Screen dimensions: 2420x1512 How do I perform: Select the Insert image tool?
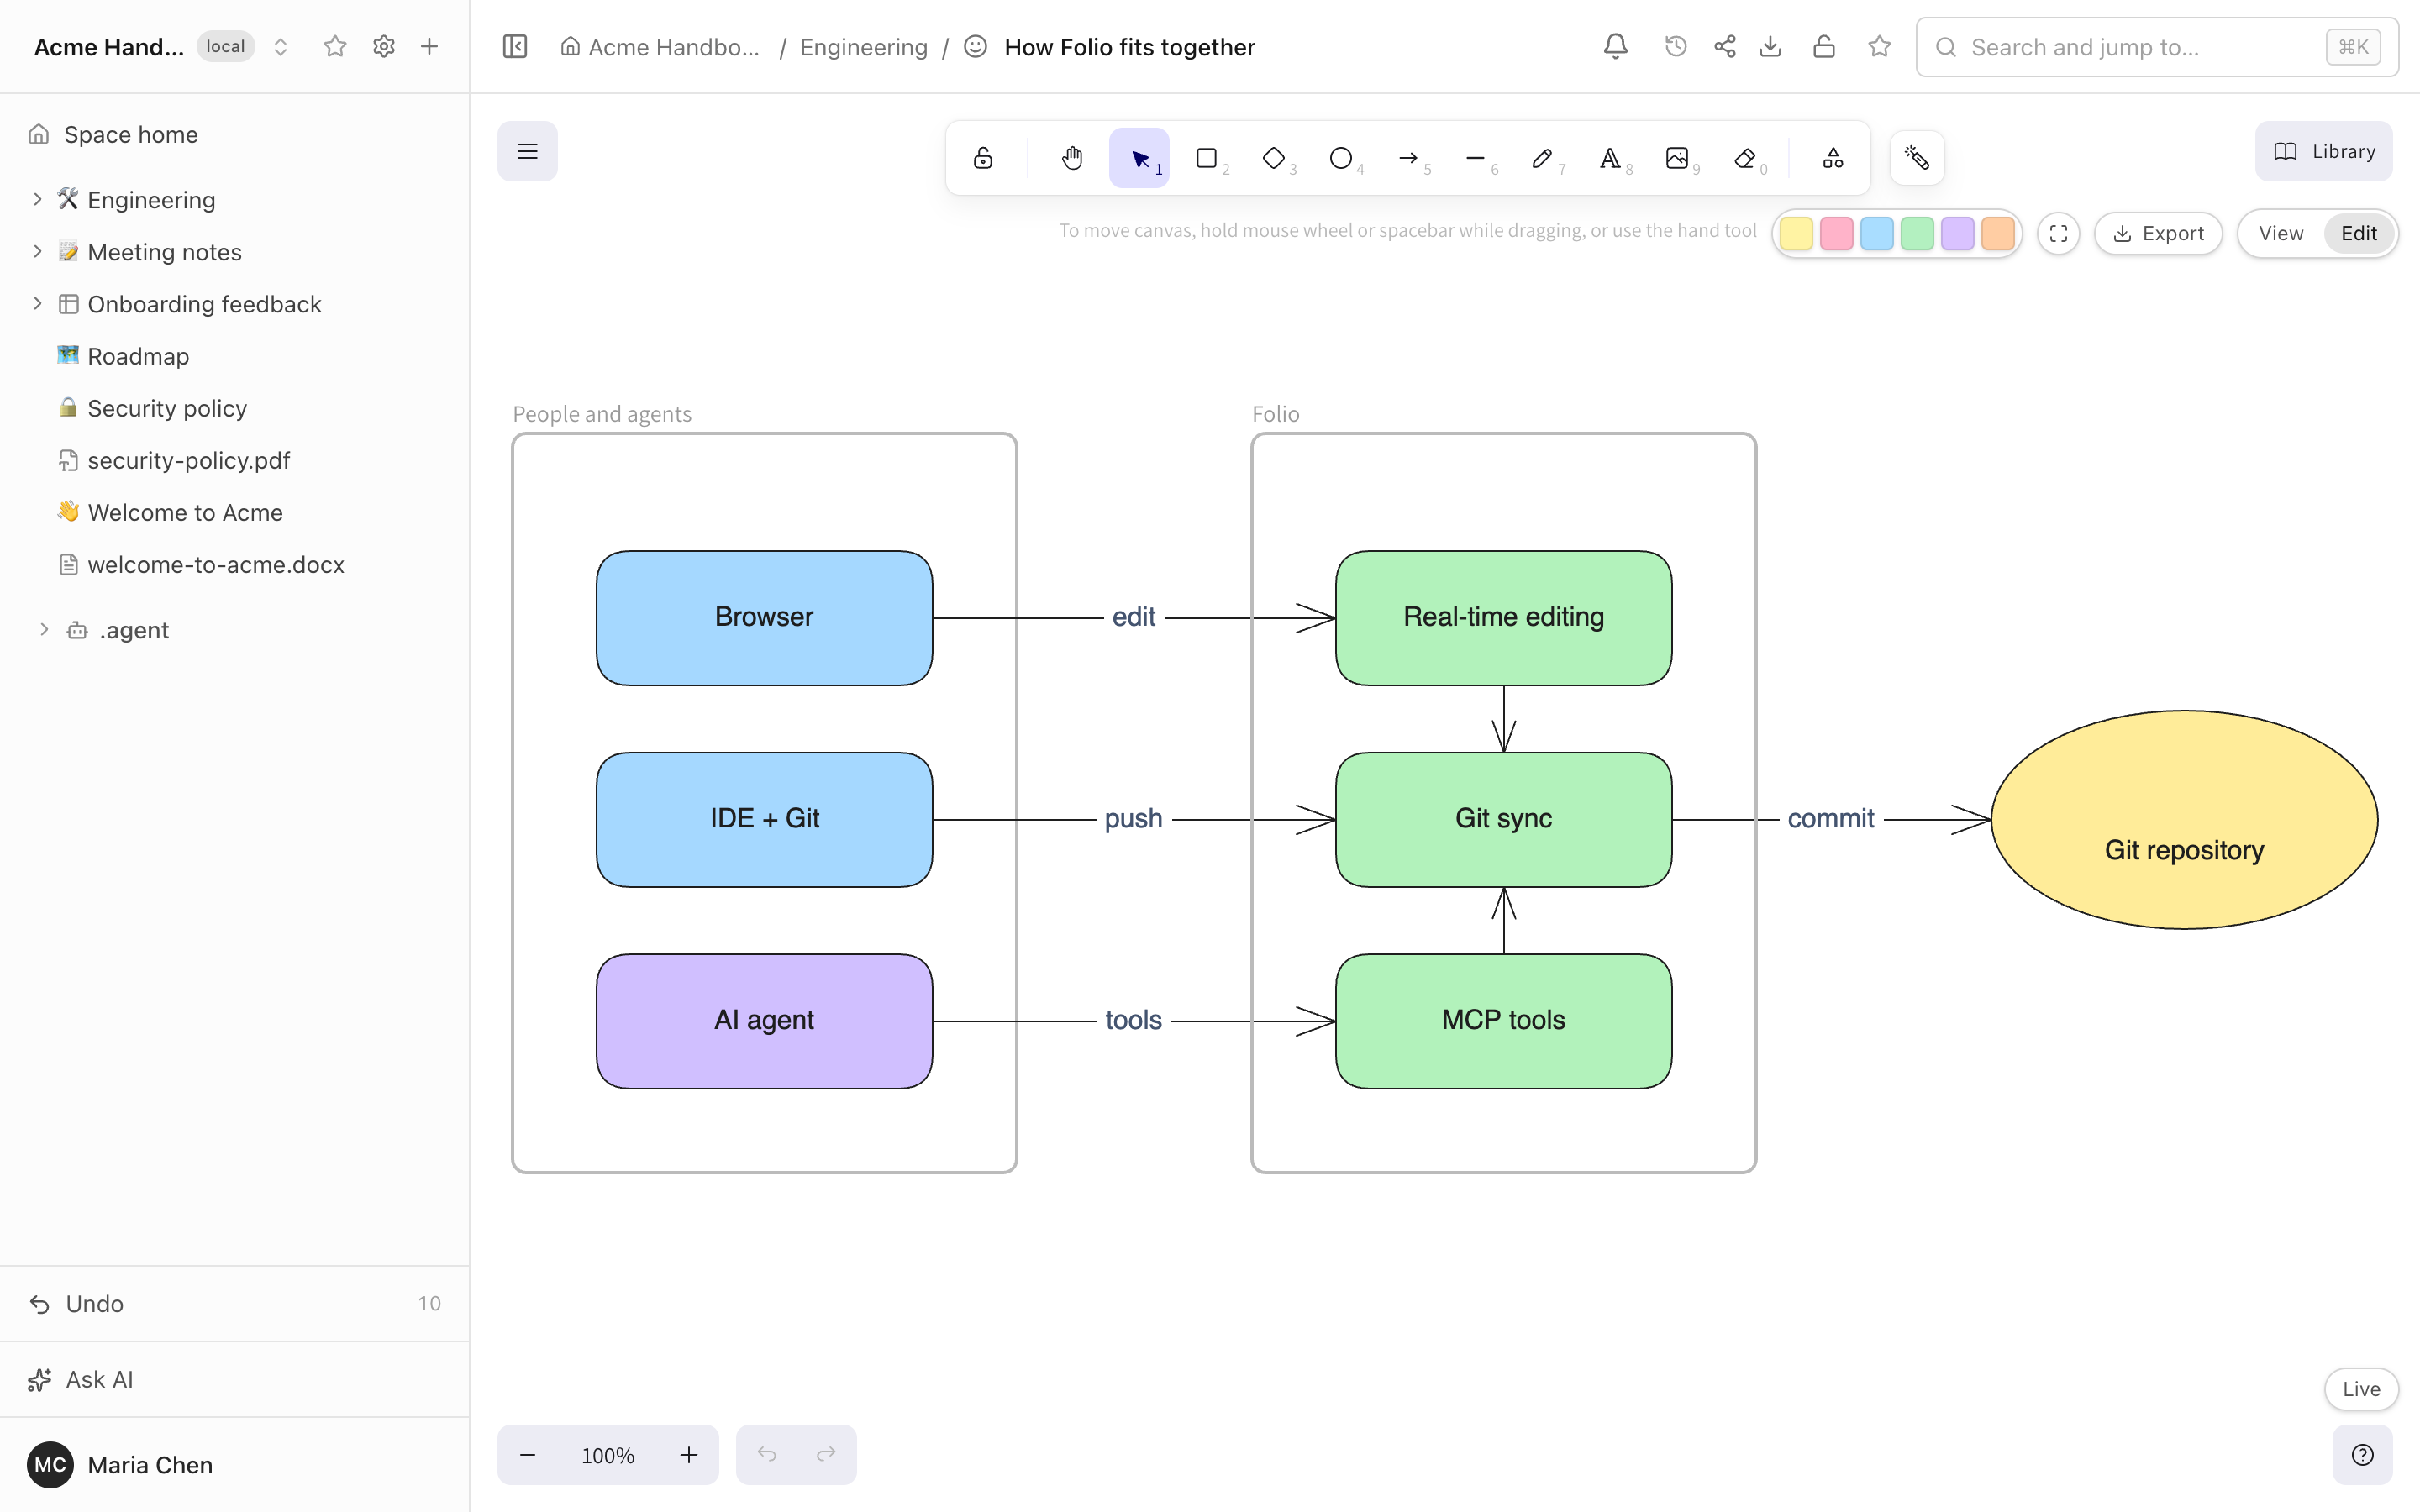coord(1677,158)
